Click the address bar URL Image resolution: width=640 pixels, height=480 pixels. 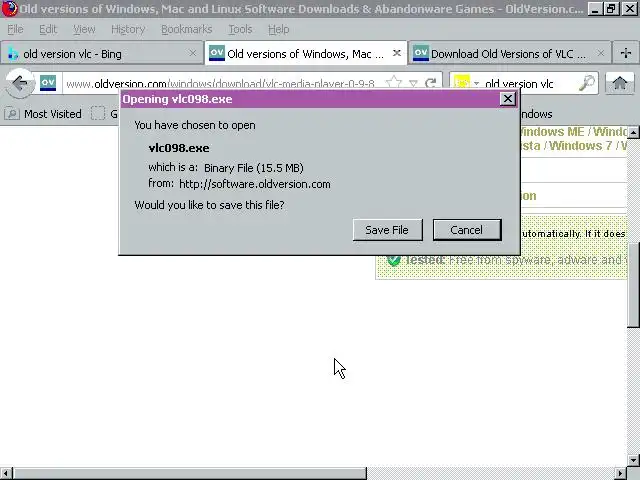tap(220, 84)
